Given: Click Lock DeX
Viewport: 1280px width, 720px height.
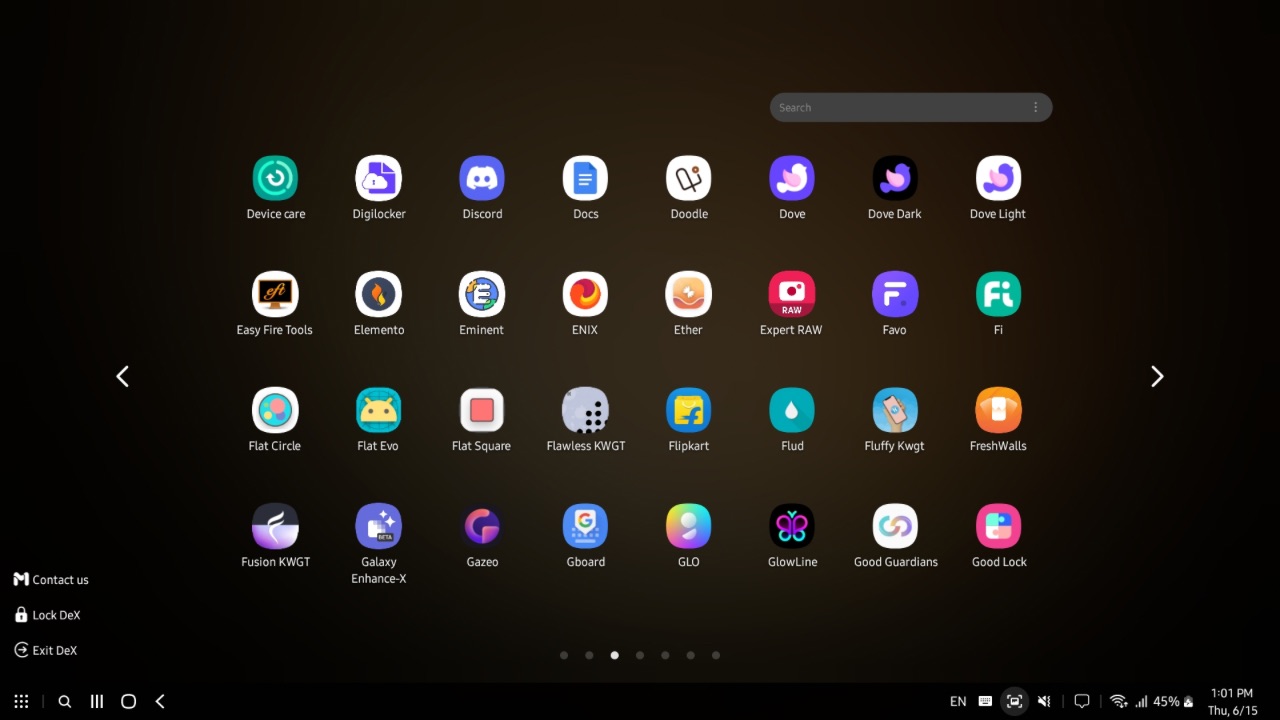Looking at the screenshot, I should point(47,615).
